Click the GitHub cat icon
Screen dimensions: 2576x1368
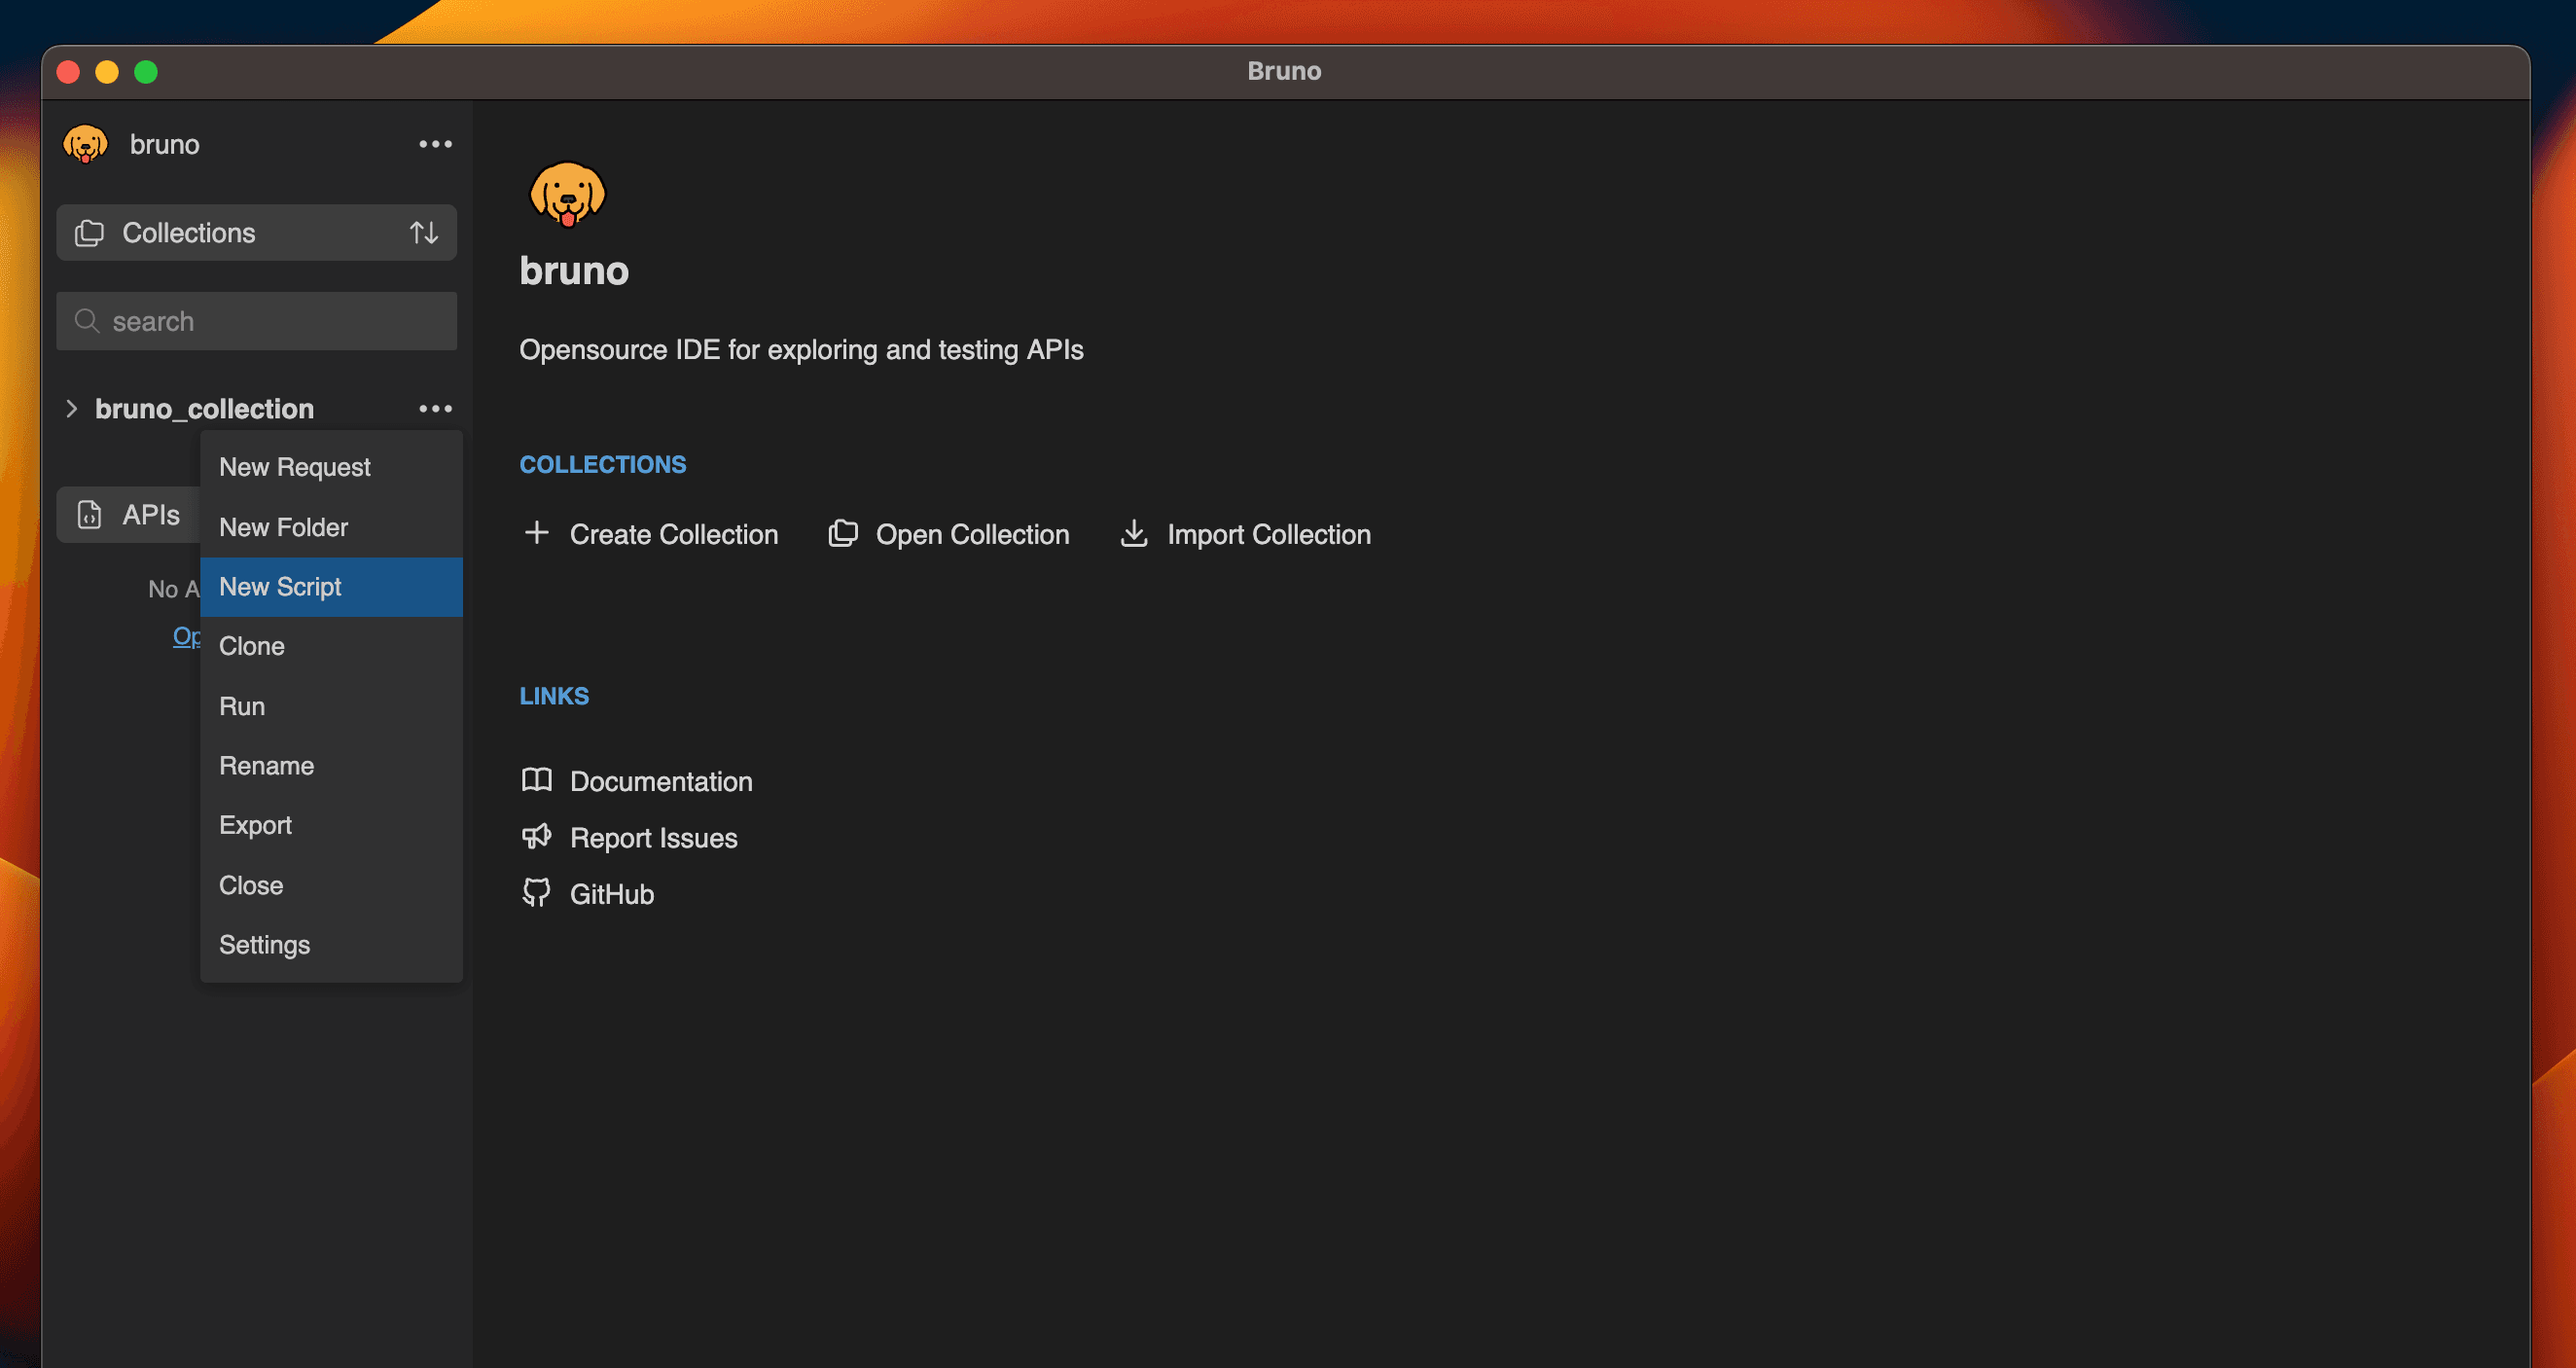click(537, 893)
